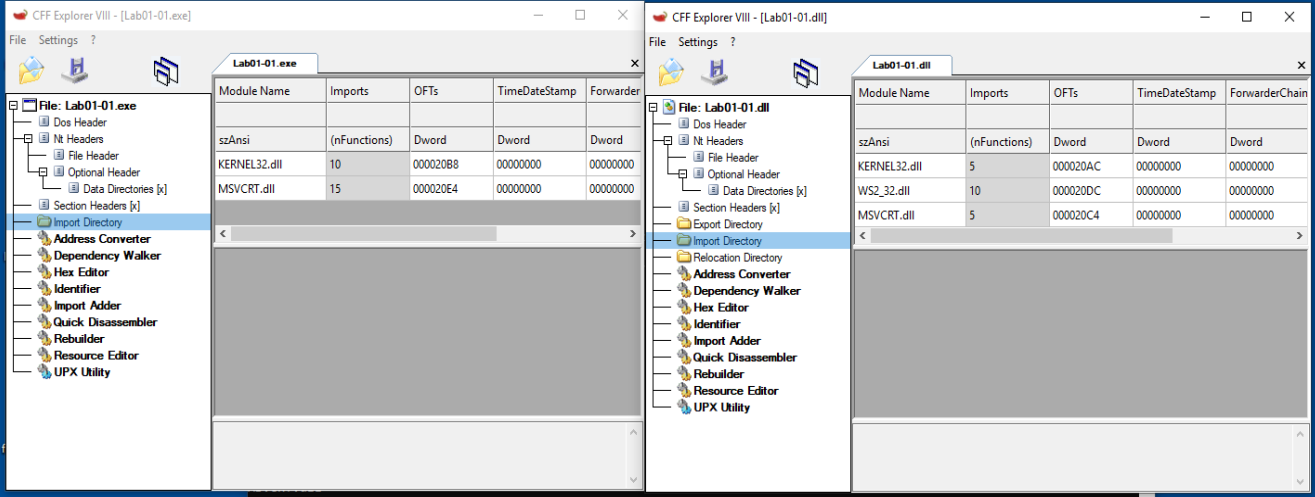
Task: Click Save icon in Lab01-01.dll window
Action: pyautogui.click(x=714, y=72)
